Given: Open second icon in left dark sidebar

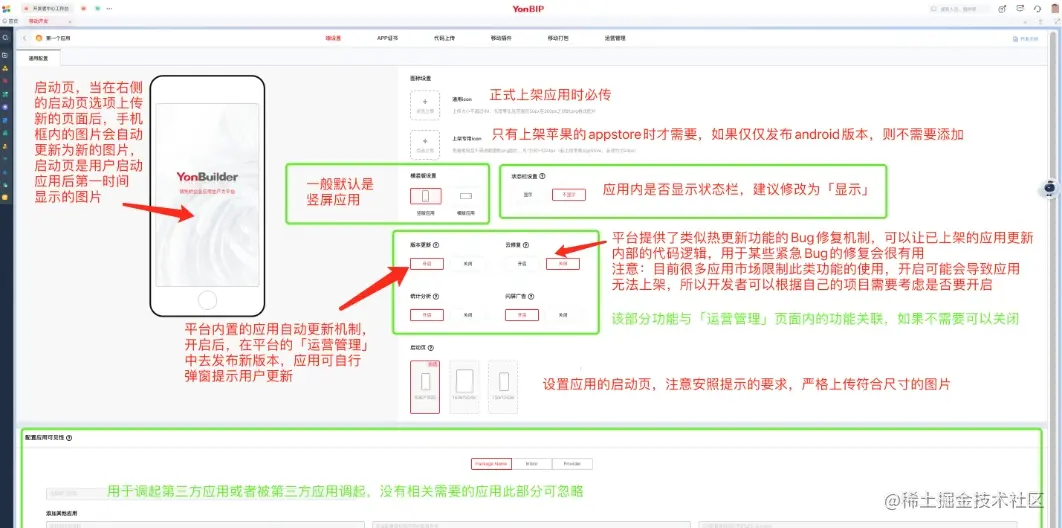Looking at the screenshot, I should (5, 56).
